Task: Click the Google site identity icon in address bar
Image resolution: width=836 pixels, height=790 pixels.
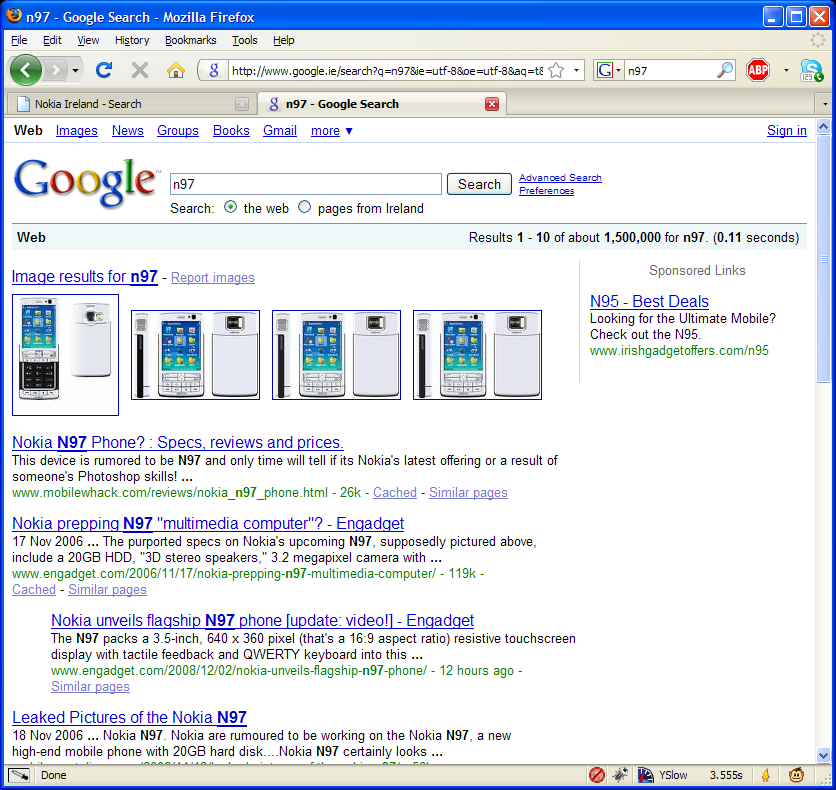Action: (x=214, y=70)
